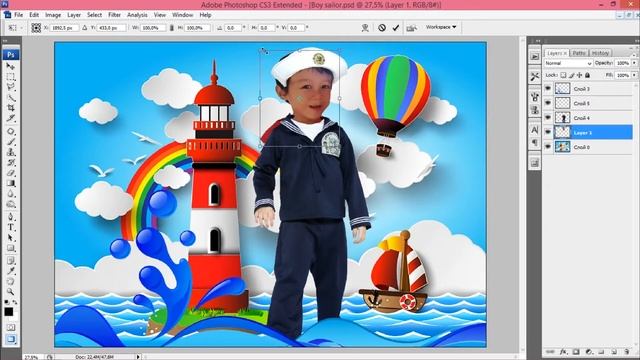
Task: Select the Clone Stamp tool
Action: (11, 152)
